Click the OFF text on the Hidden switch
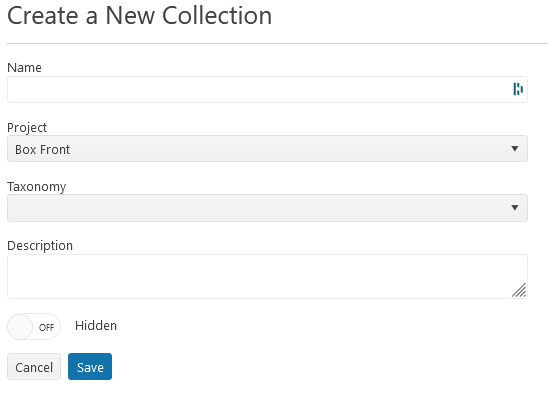This screenshot has height=403, width=548. coord(46,328)
